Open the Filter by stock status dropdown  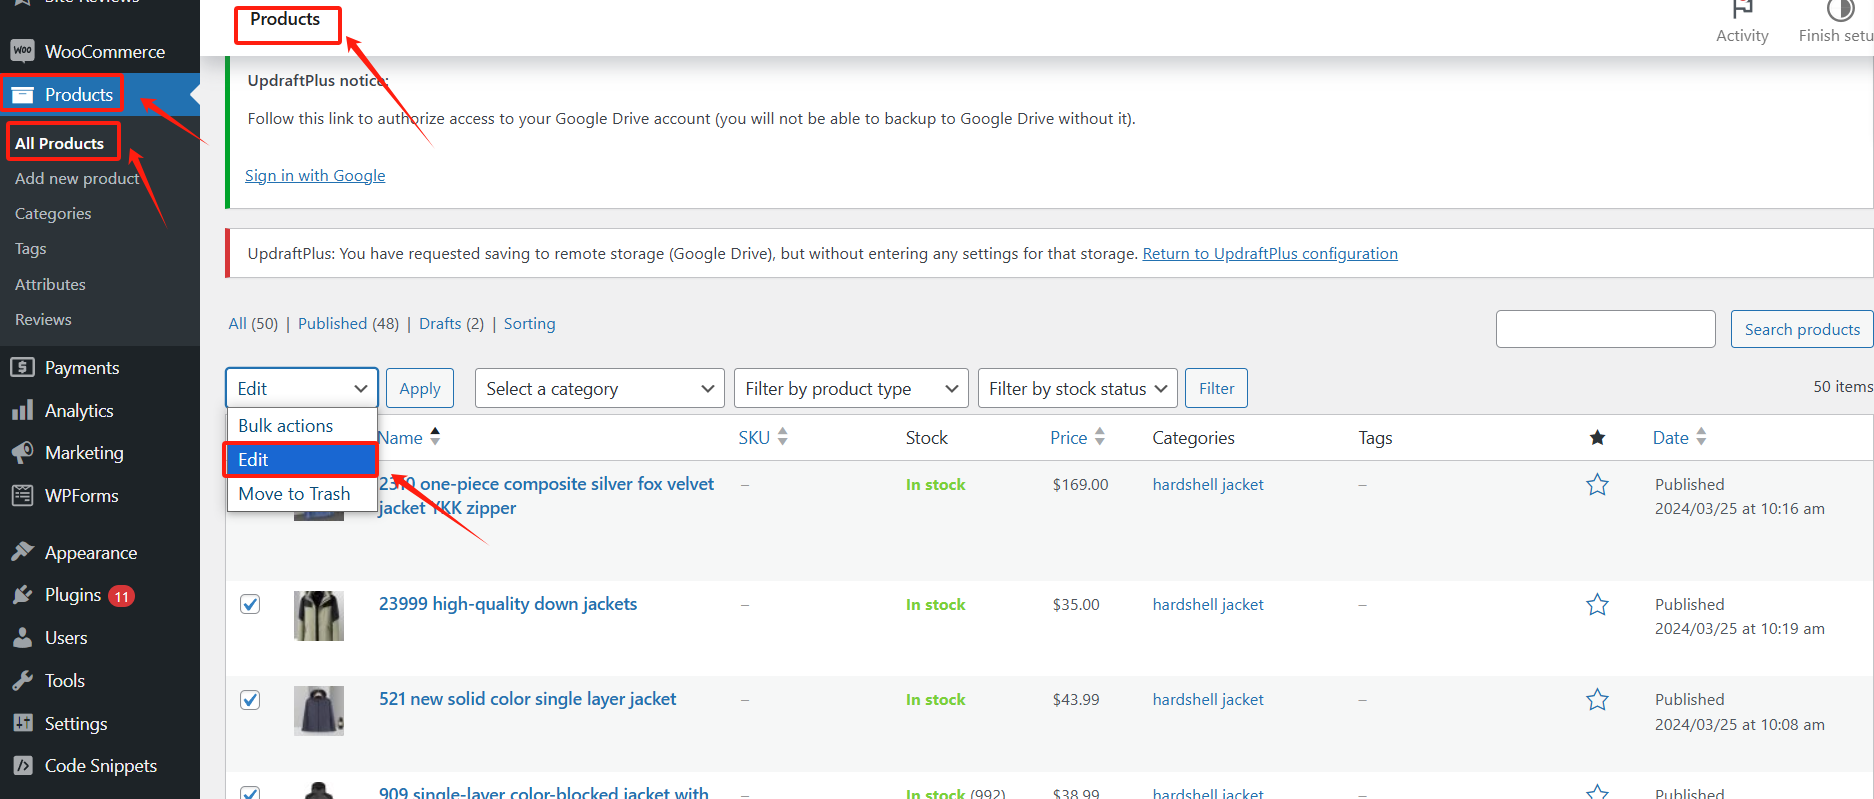click(x=1077, y=389)
